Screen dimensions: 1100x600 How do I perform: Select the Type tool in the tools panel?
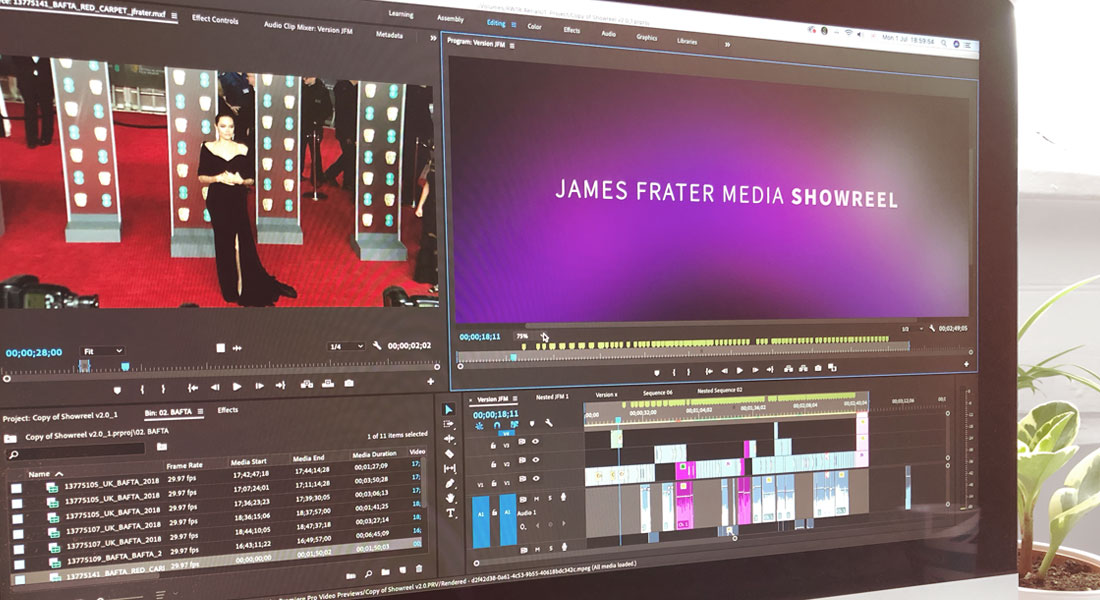click(x=450, y=513)
